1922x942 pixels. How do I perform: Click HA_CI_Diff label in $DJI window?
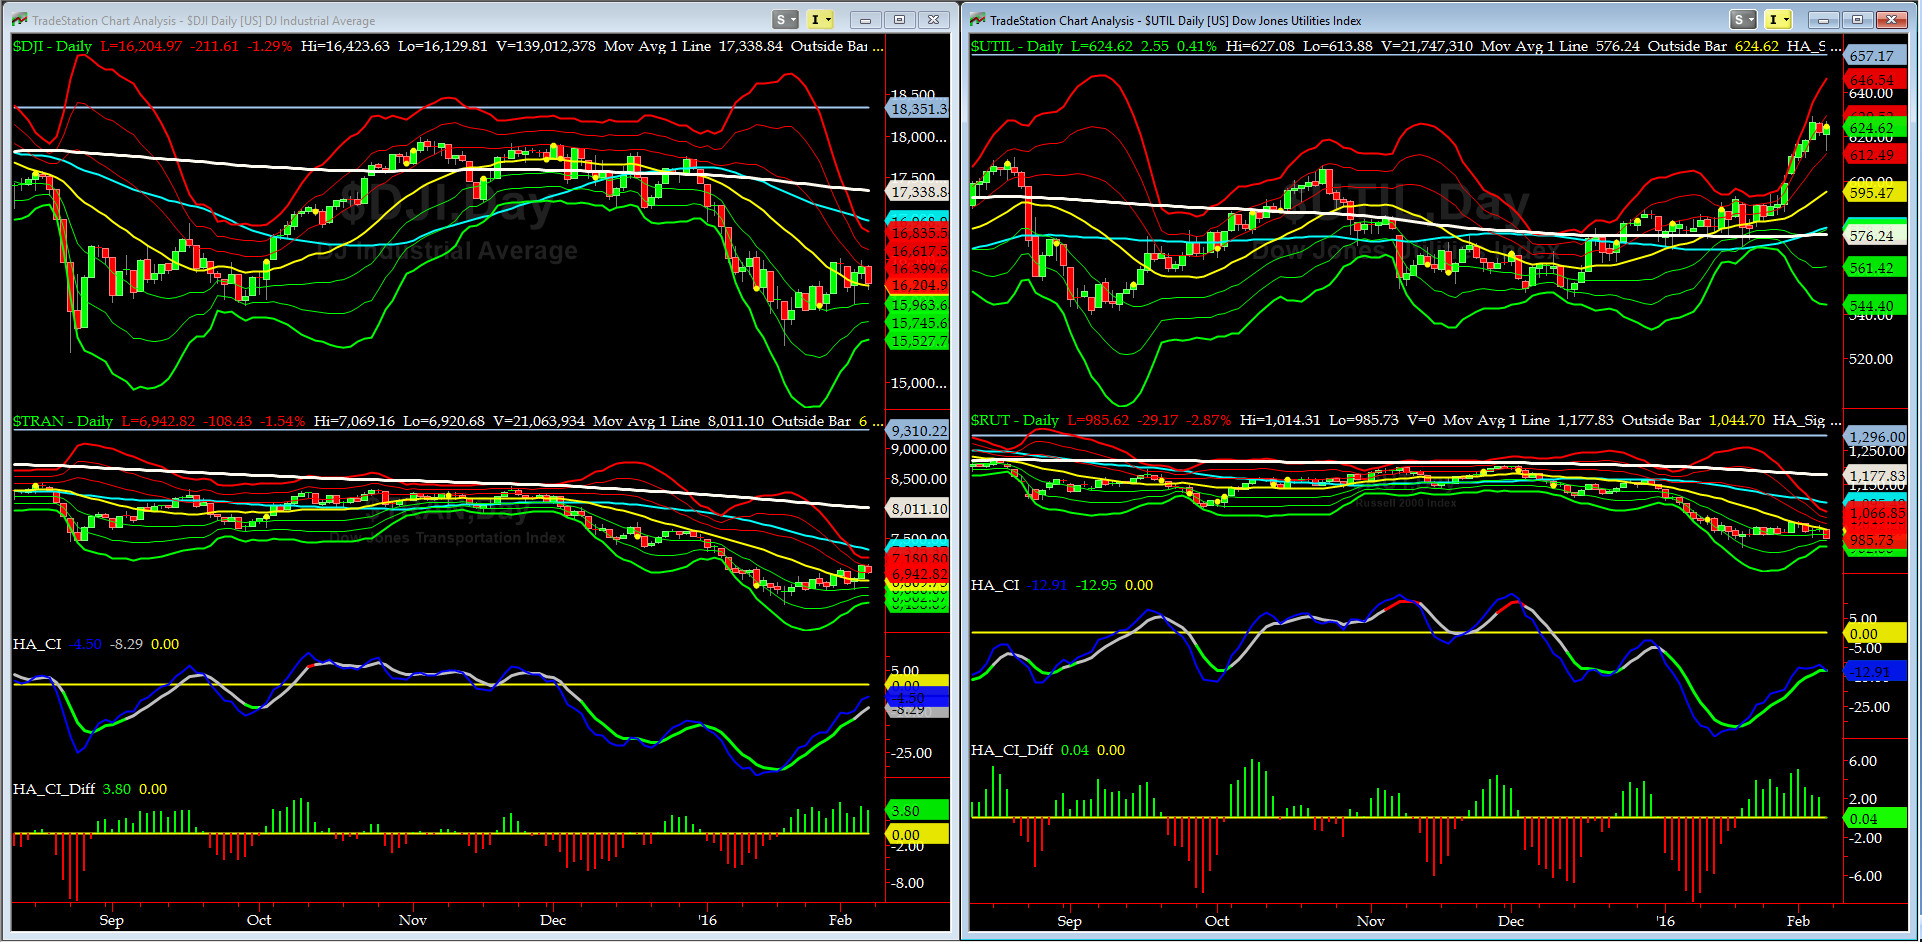pyautogui.click(x=54, y=789)
